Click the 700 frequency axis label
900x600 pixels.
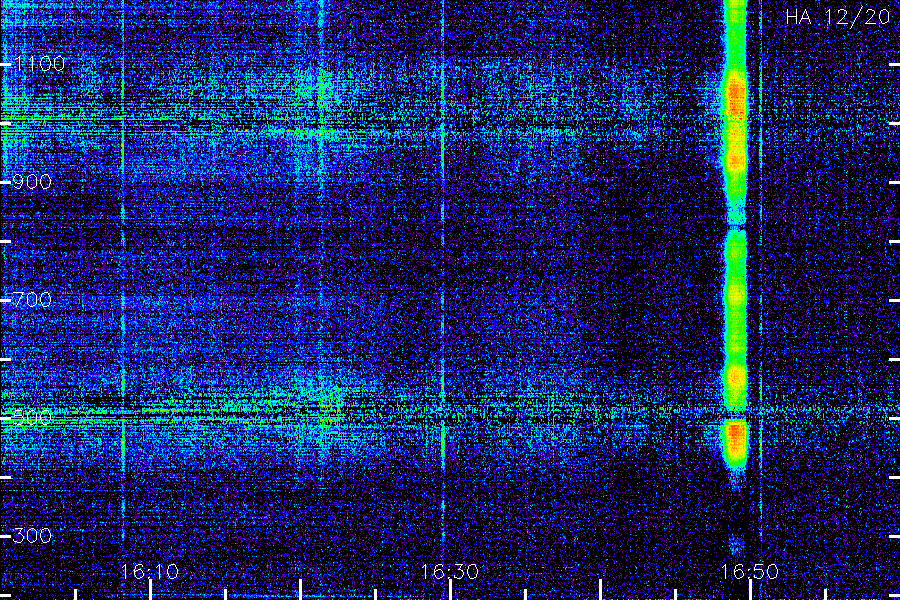[32, 300]
